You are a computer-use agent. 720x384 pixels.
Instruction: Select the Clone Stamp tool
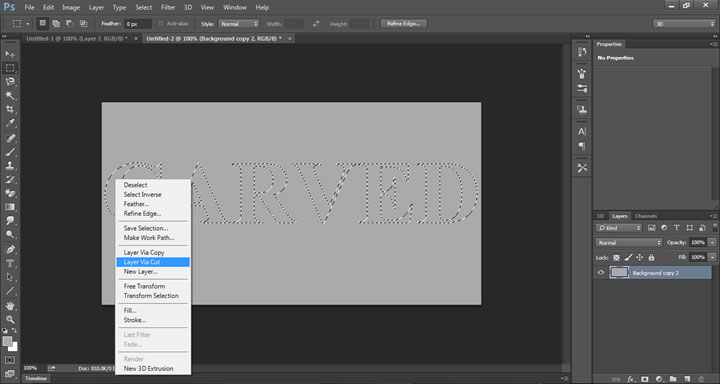point(10,165)
